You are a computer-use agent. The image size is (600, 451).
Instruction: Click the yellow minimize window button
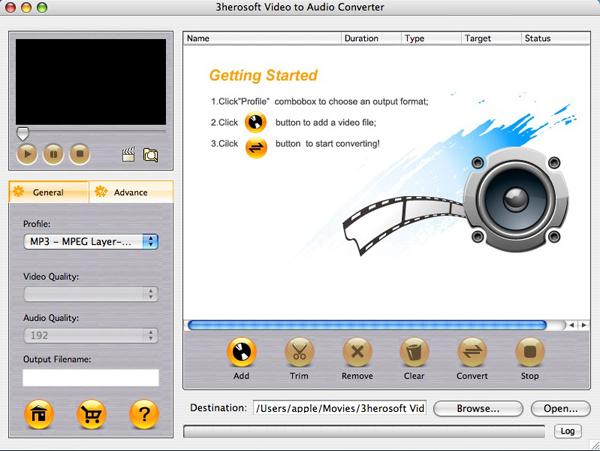point(26,7)
